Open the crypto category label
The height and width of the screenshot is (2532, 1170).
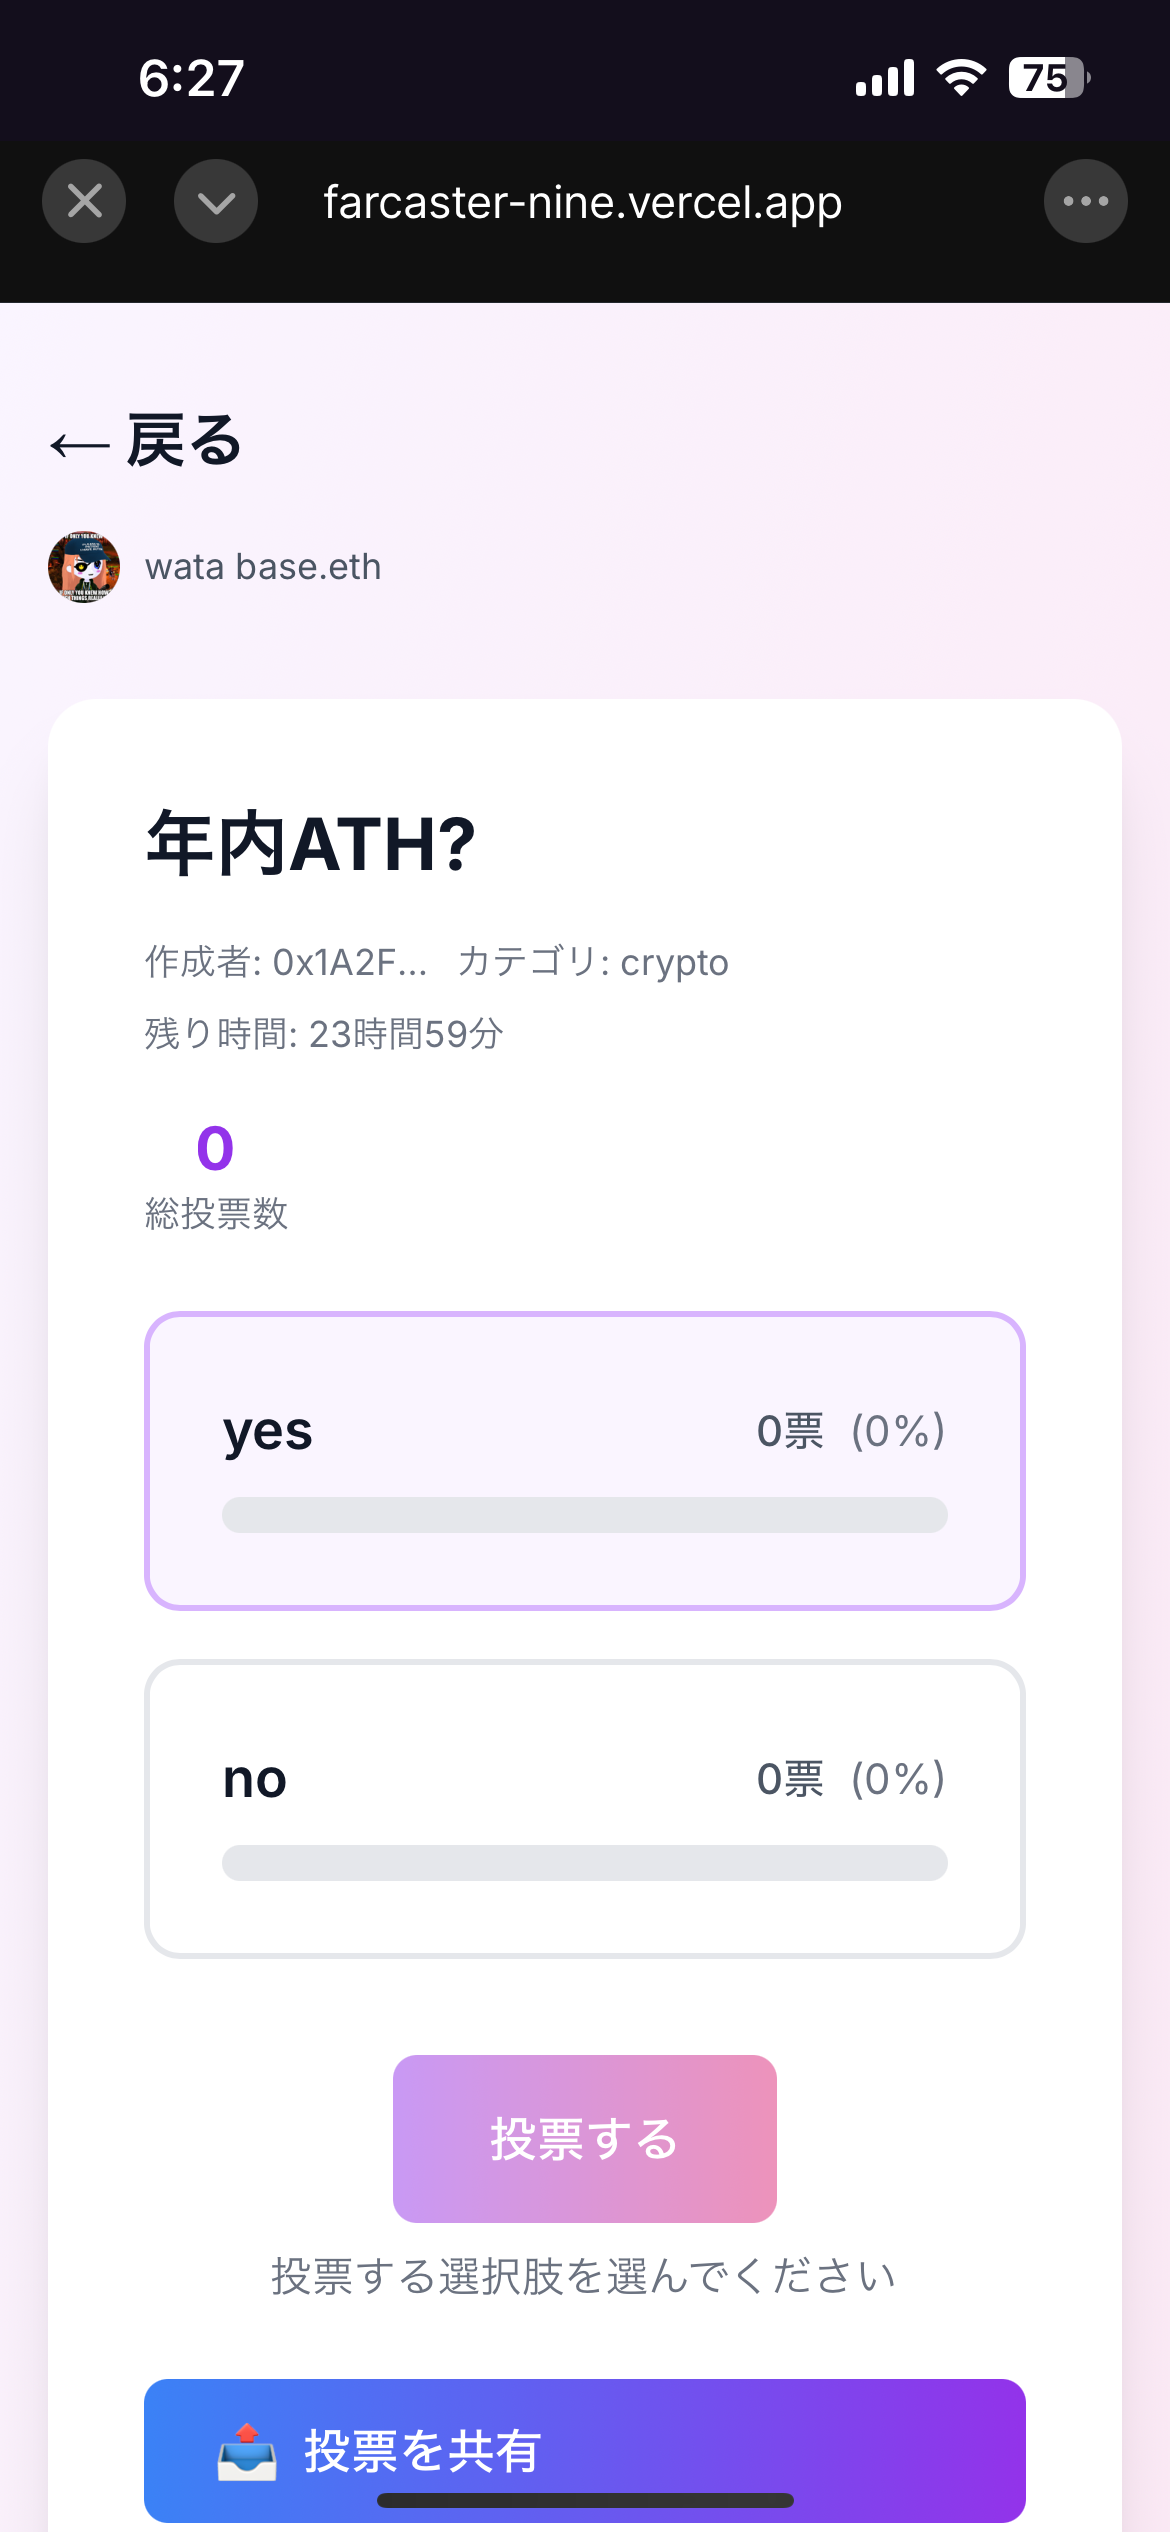coord(675,961)
